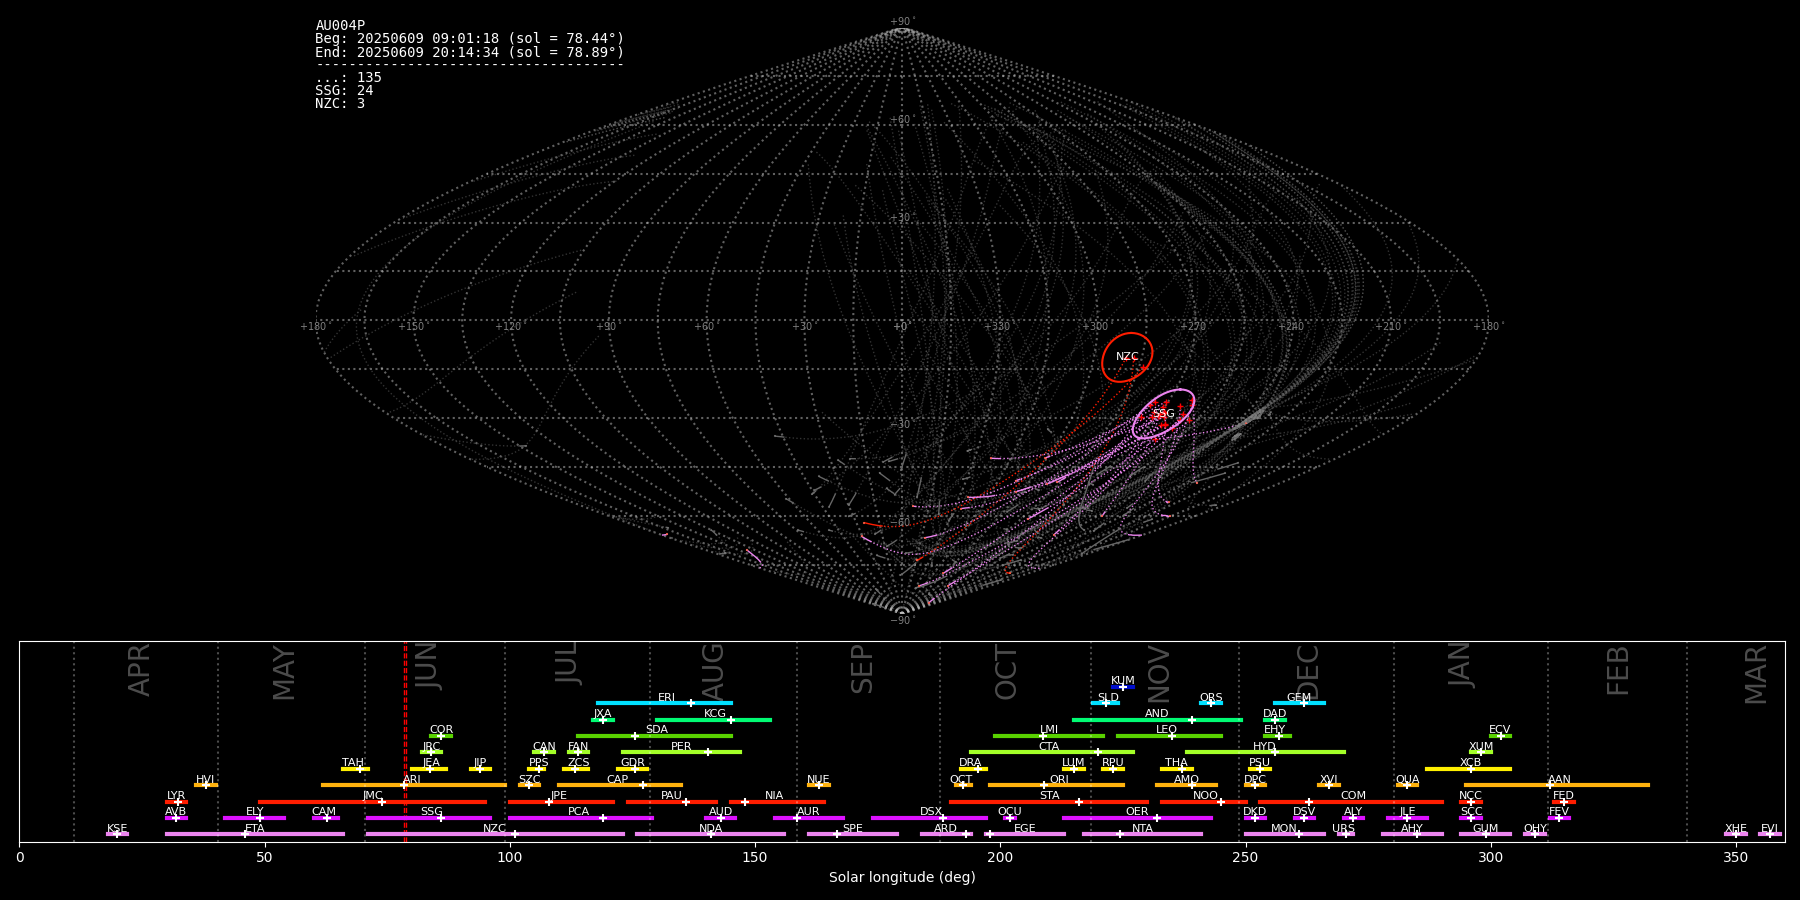Click the 'Beg: 20250609 09:01:18' header line

click(x=469, y=39)
